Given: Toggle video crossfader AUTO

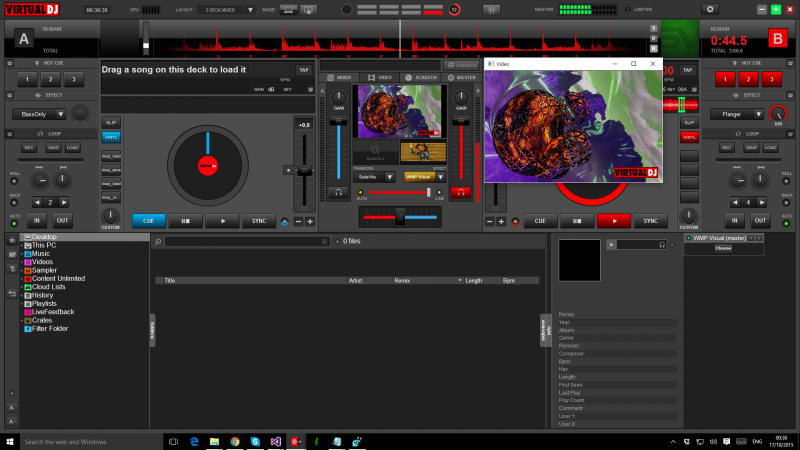Looking at the screenshot, I should [x=361, y=193].
